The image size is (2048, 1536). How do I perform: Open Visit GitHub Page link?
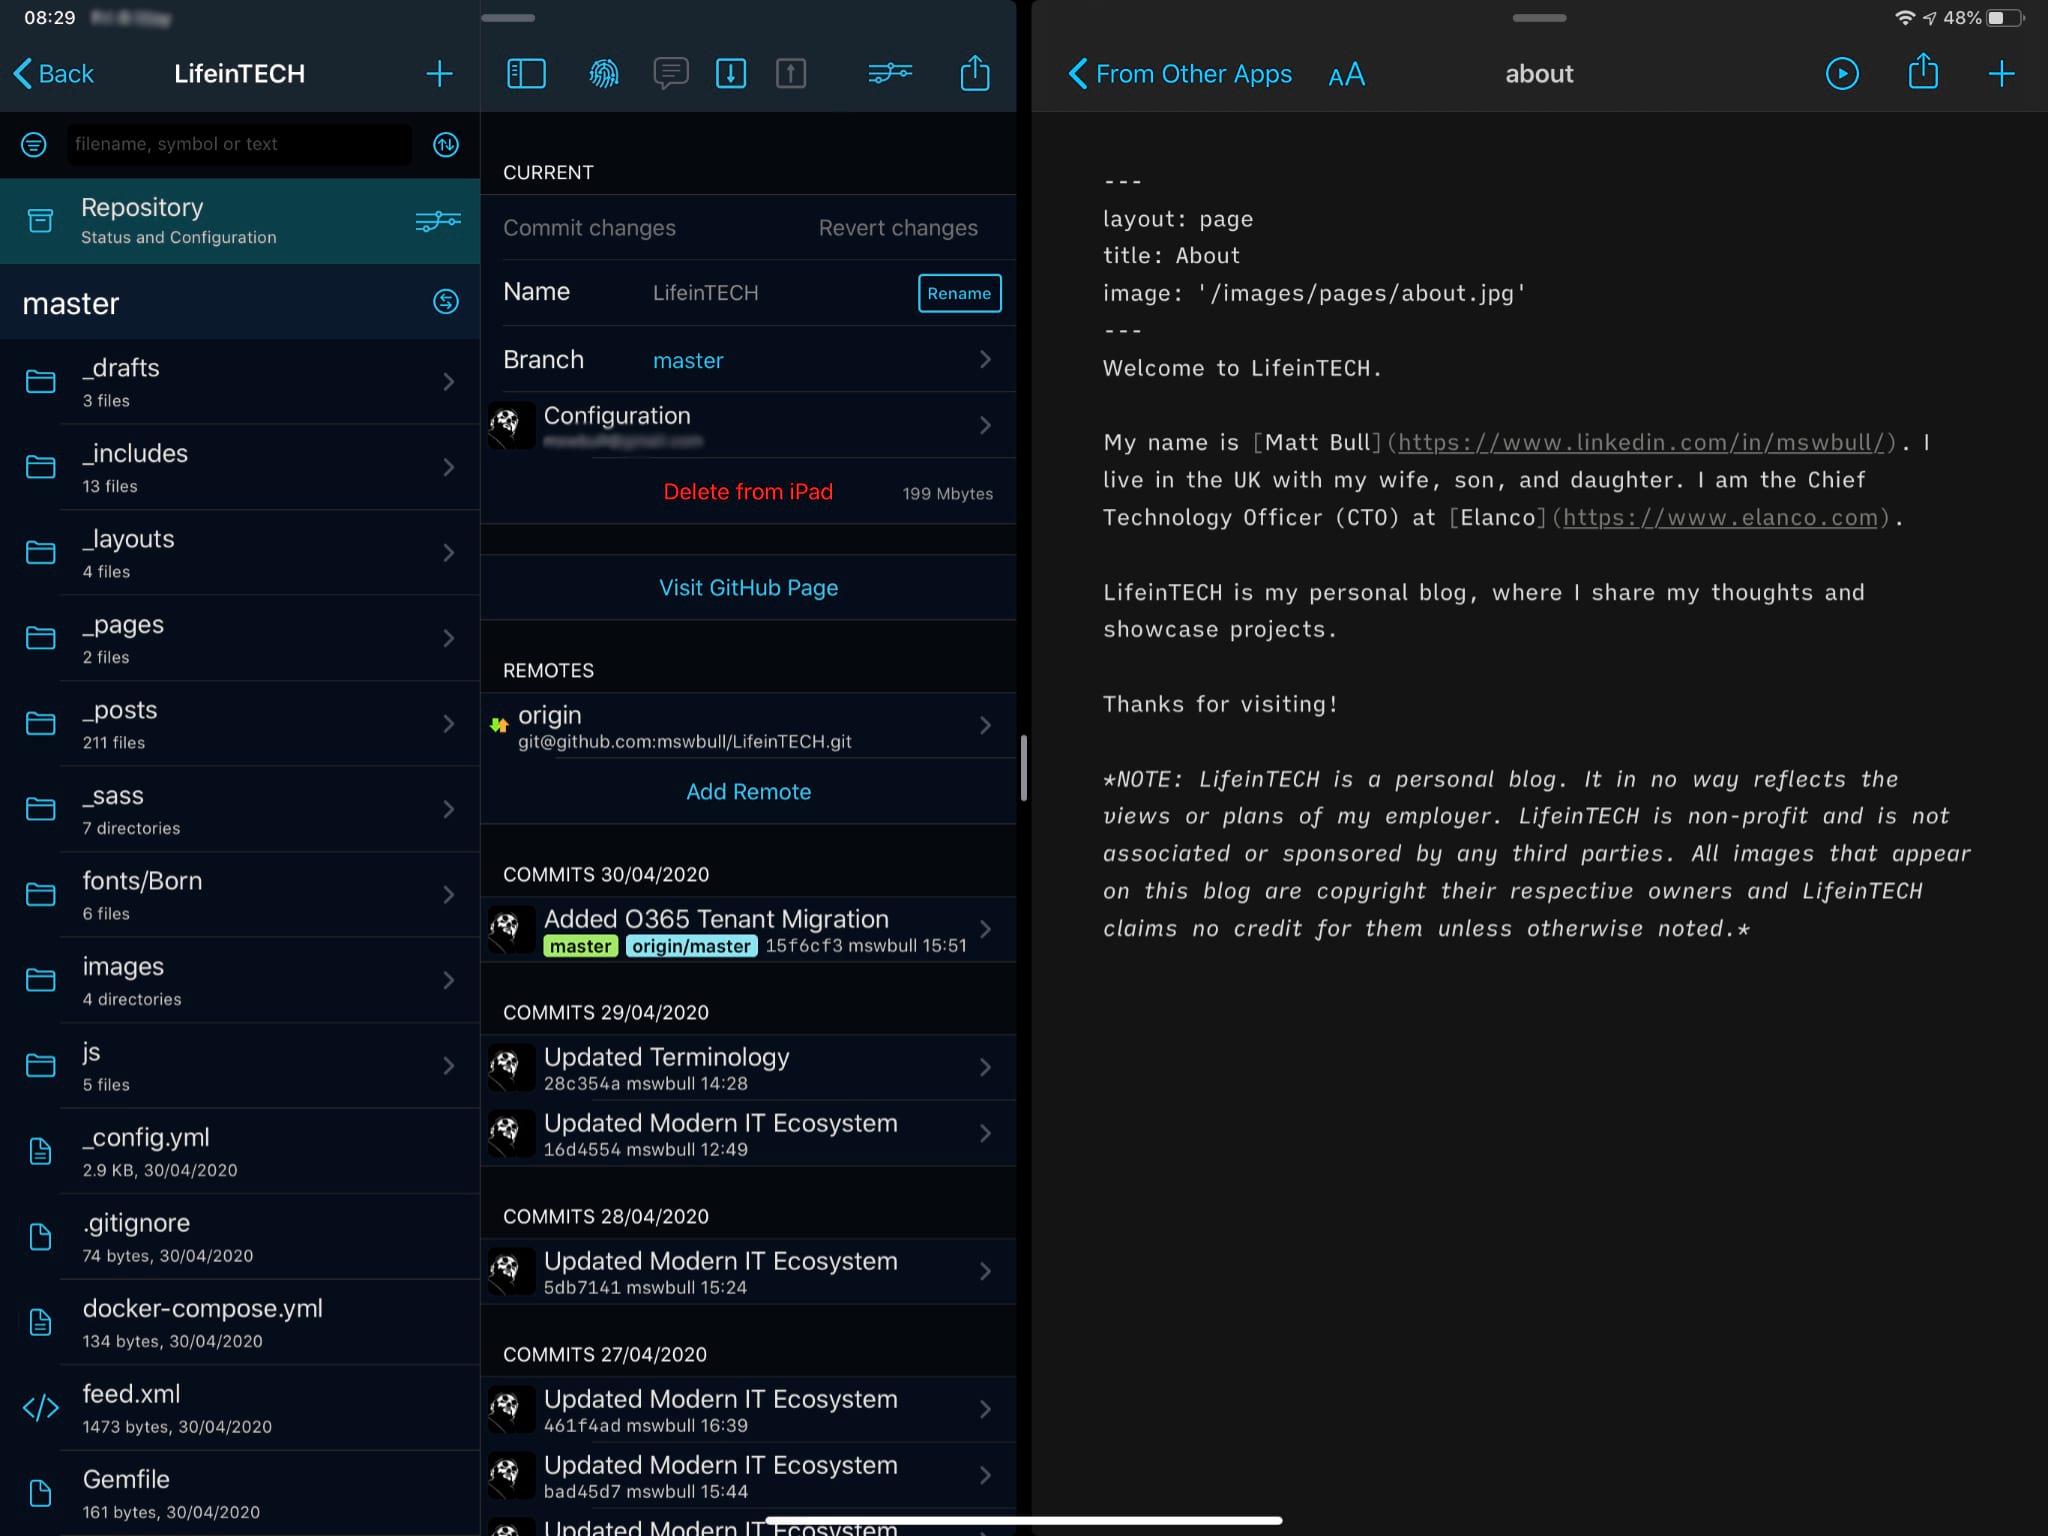(748, 588)
